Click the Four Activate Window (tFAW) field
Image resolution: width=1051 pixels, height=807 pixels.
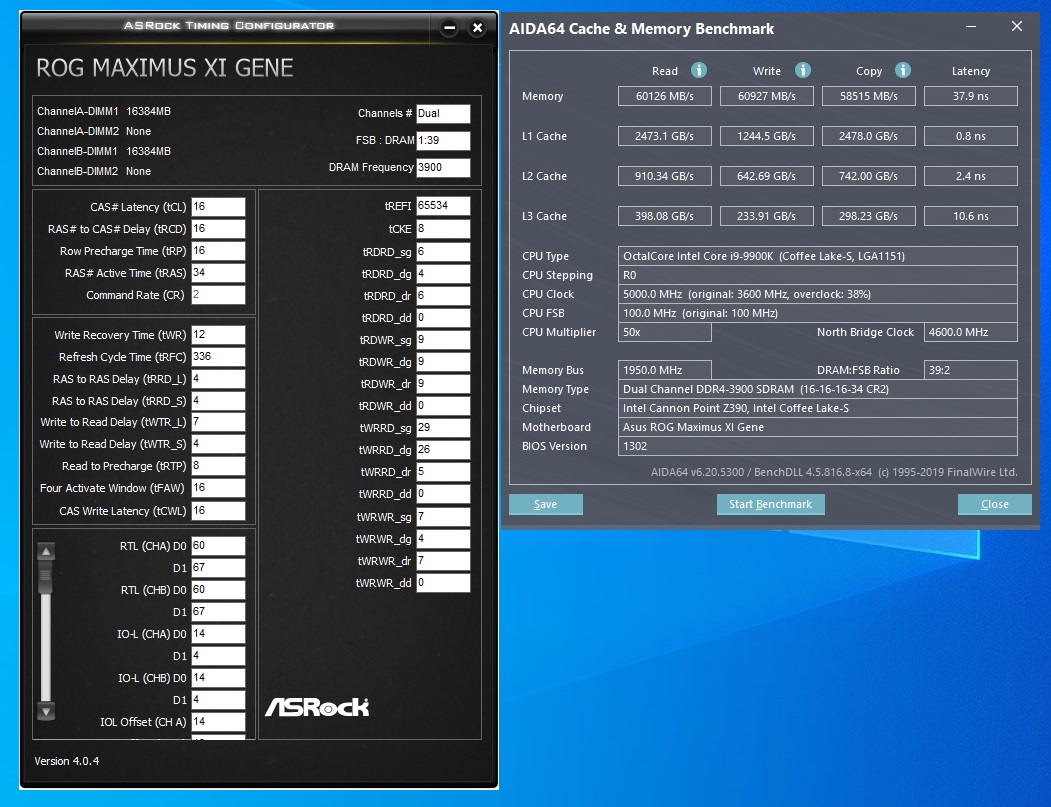(218, 488)
